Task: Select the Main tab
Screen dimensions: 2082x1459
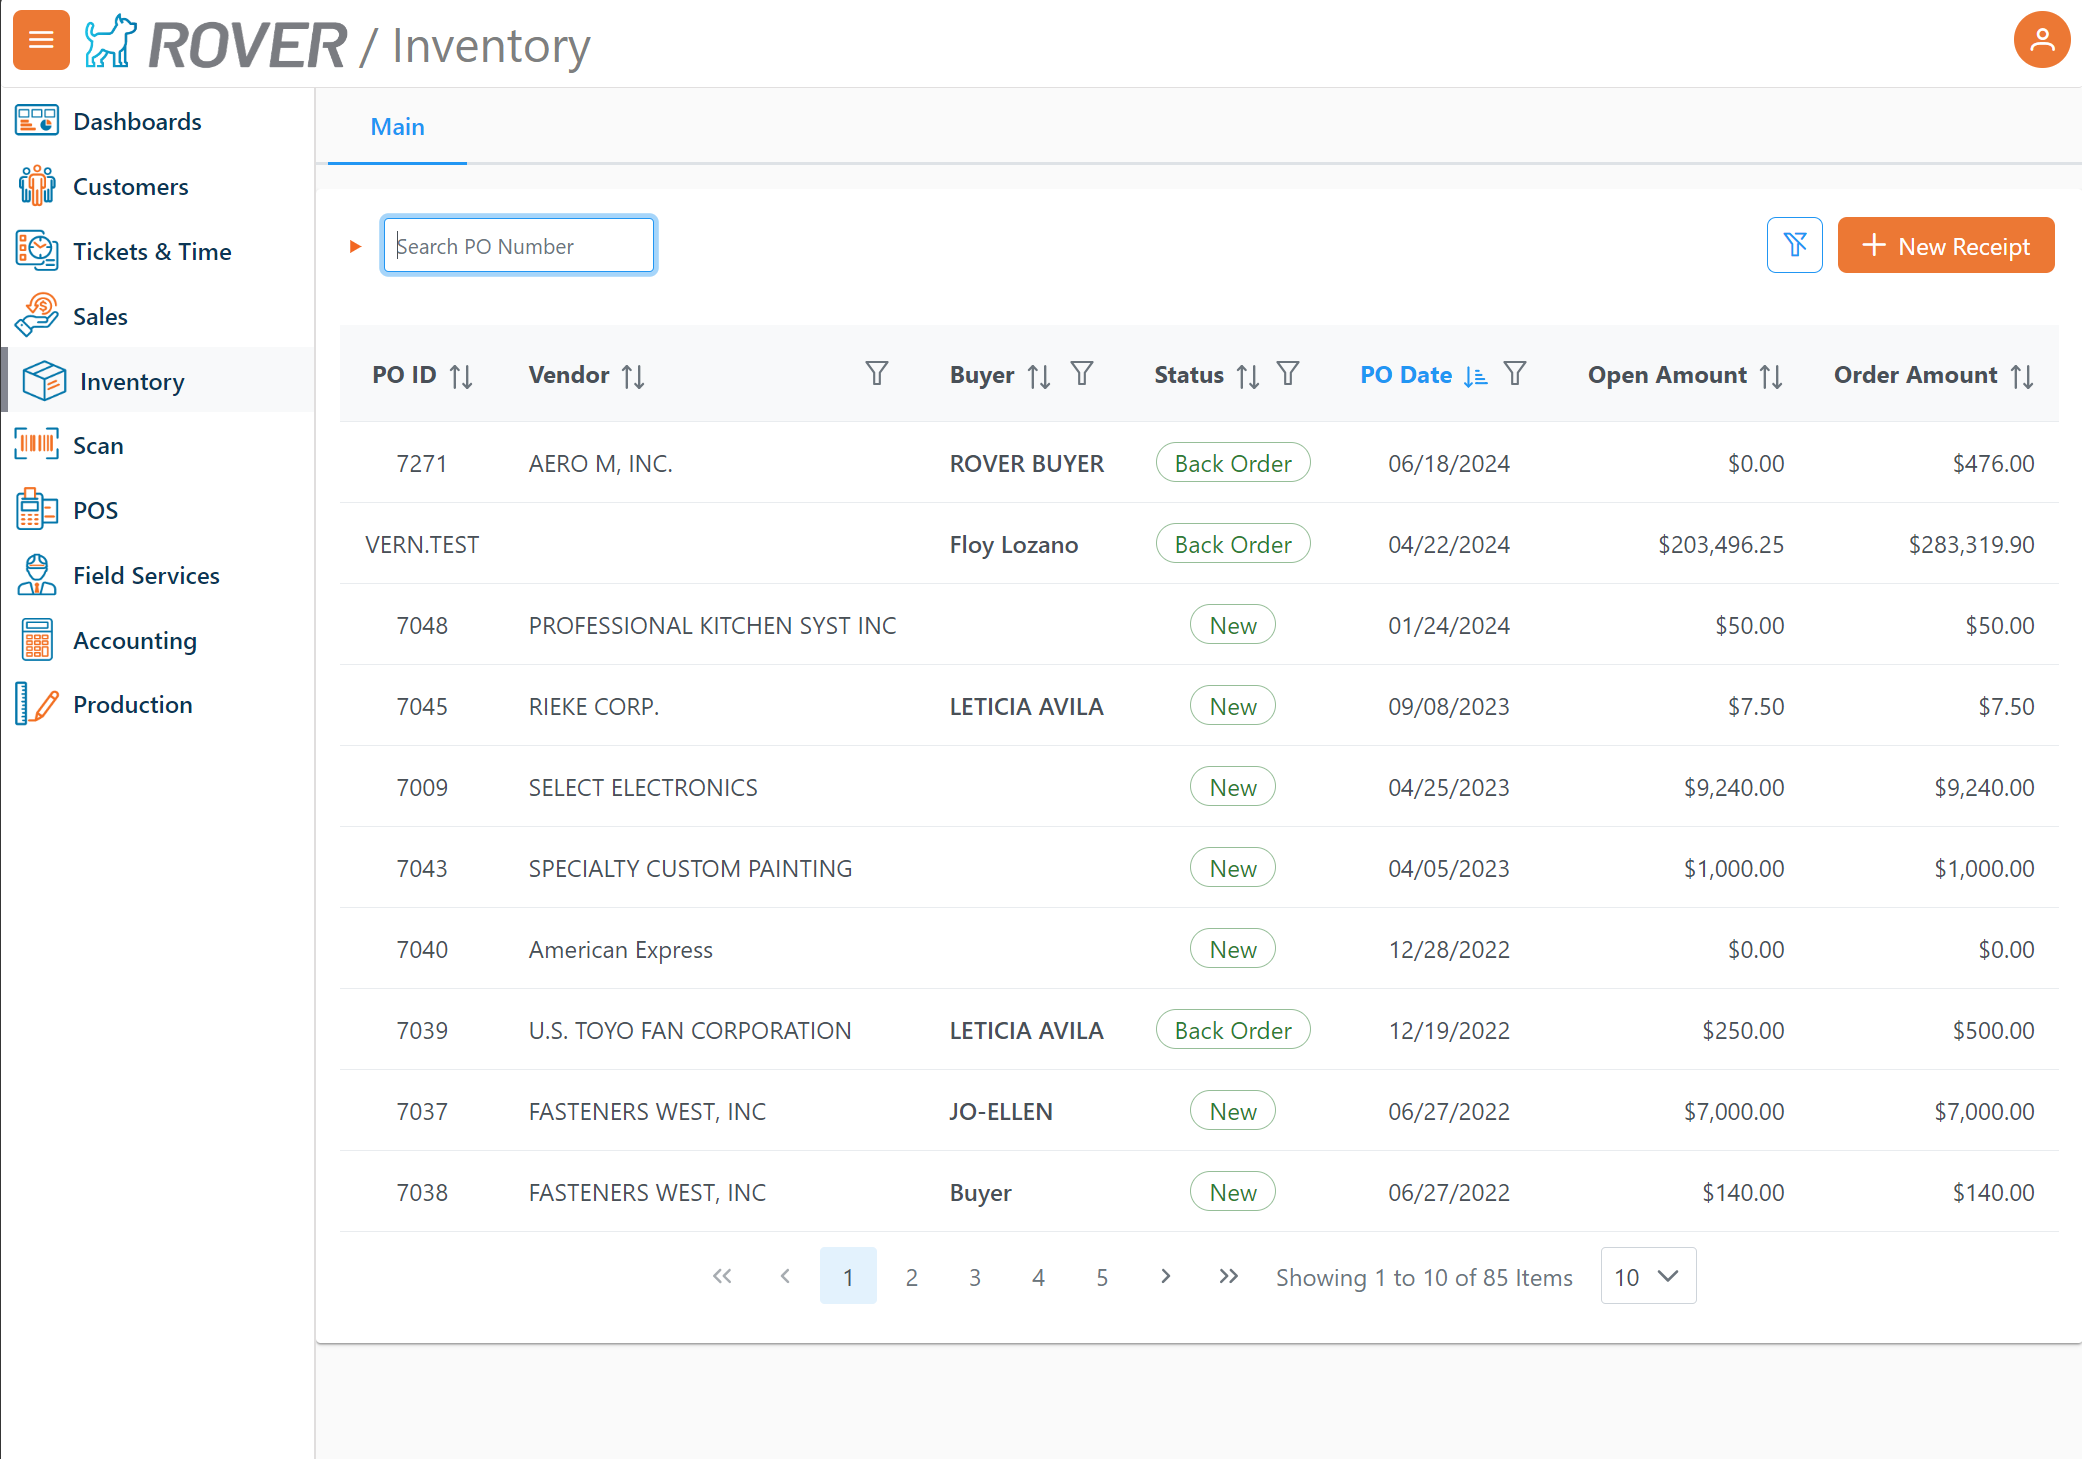Action: (397, 127)
